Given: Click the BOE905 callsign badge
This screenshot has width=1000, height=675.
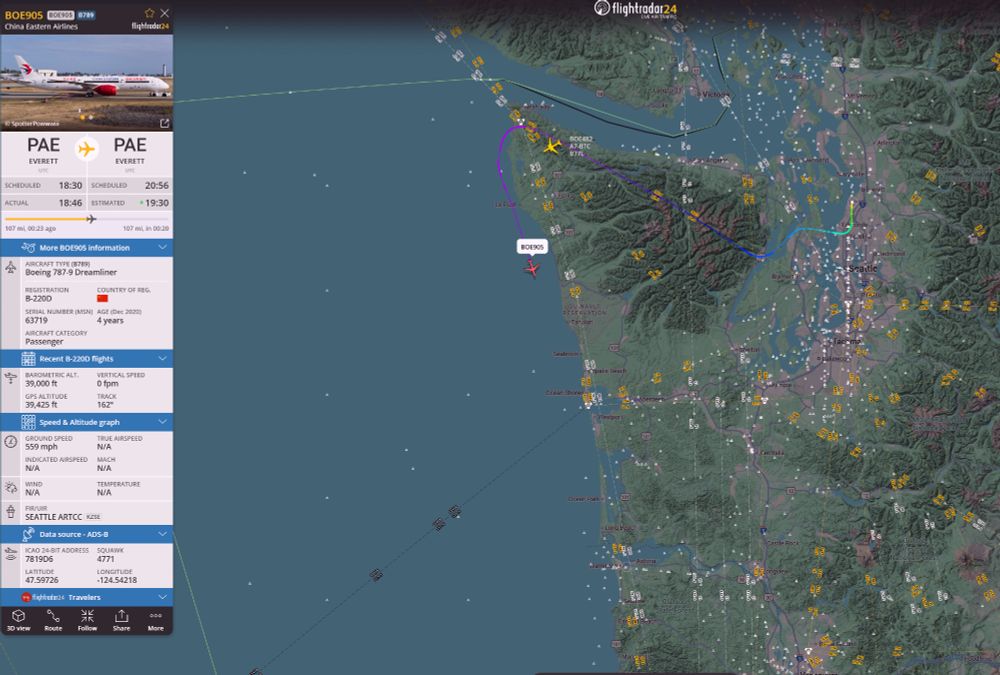Looking at the screenshot, I should click(61, 15).
